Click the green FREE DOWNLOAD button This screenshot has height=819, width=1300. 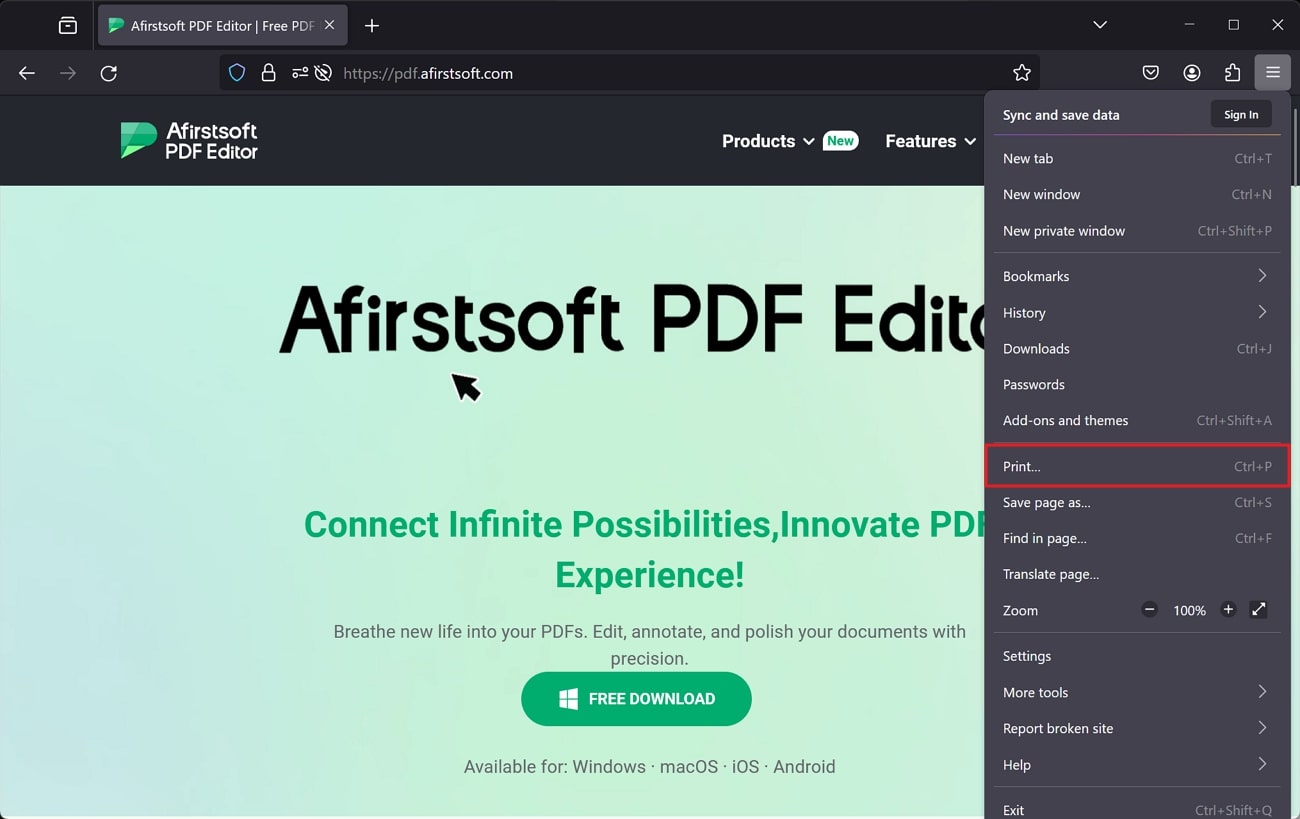point(636,699)
